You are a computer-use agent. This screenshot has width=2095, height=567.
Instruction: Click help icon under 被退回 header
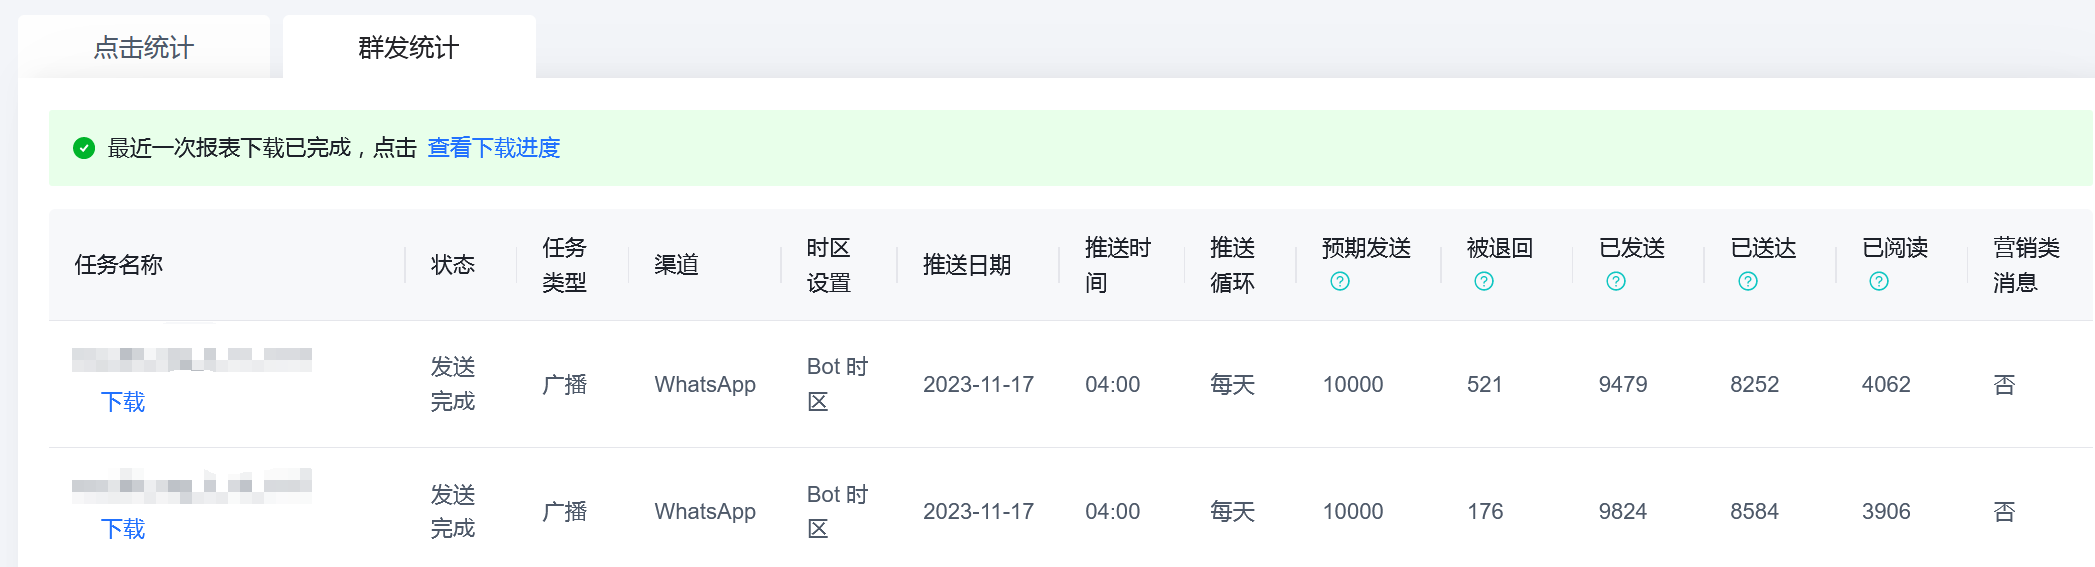1484,282
